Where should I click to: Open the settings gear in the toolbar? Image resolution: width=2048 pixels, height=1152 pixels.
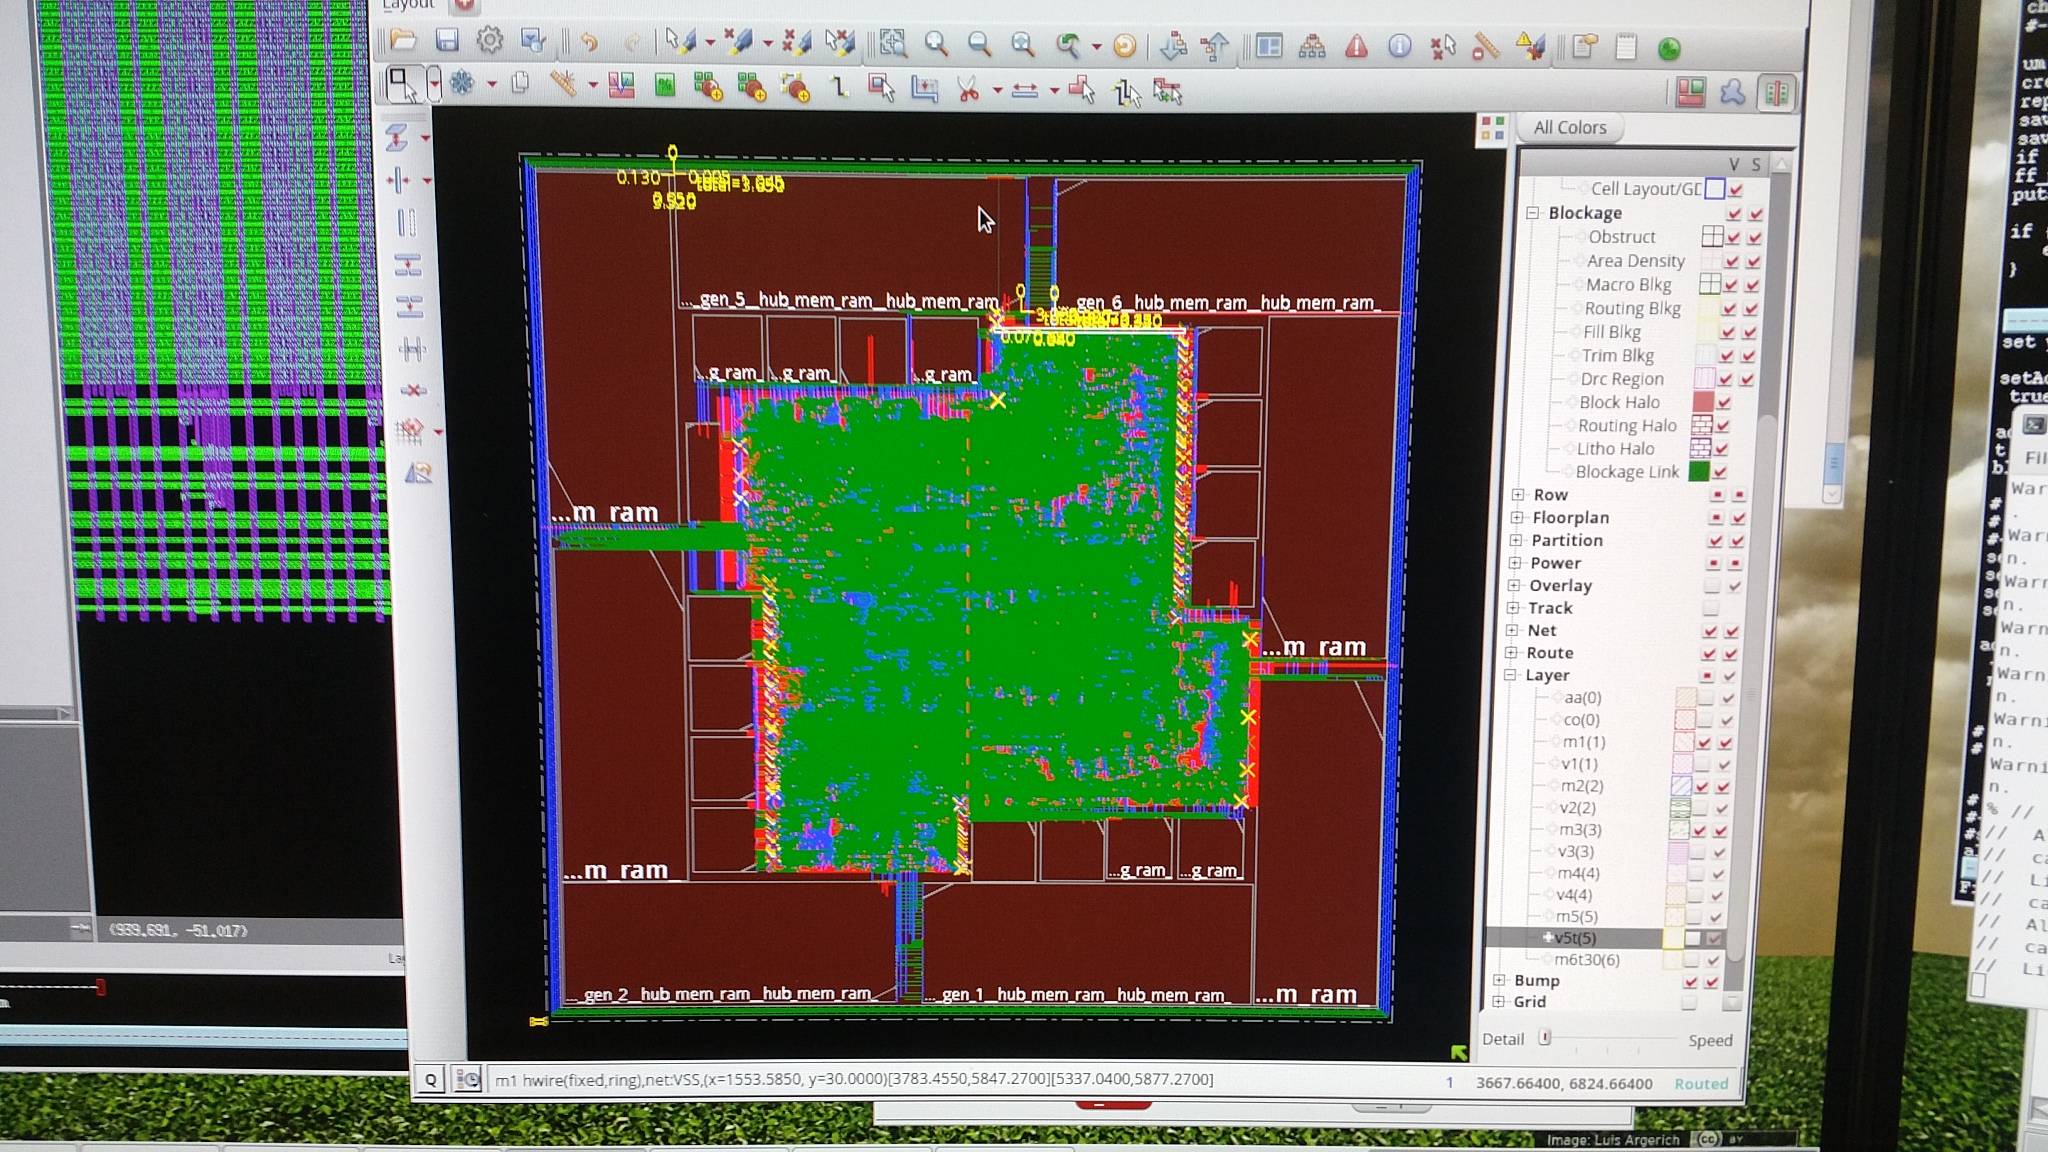[490, 40]
